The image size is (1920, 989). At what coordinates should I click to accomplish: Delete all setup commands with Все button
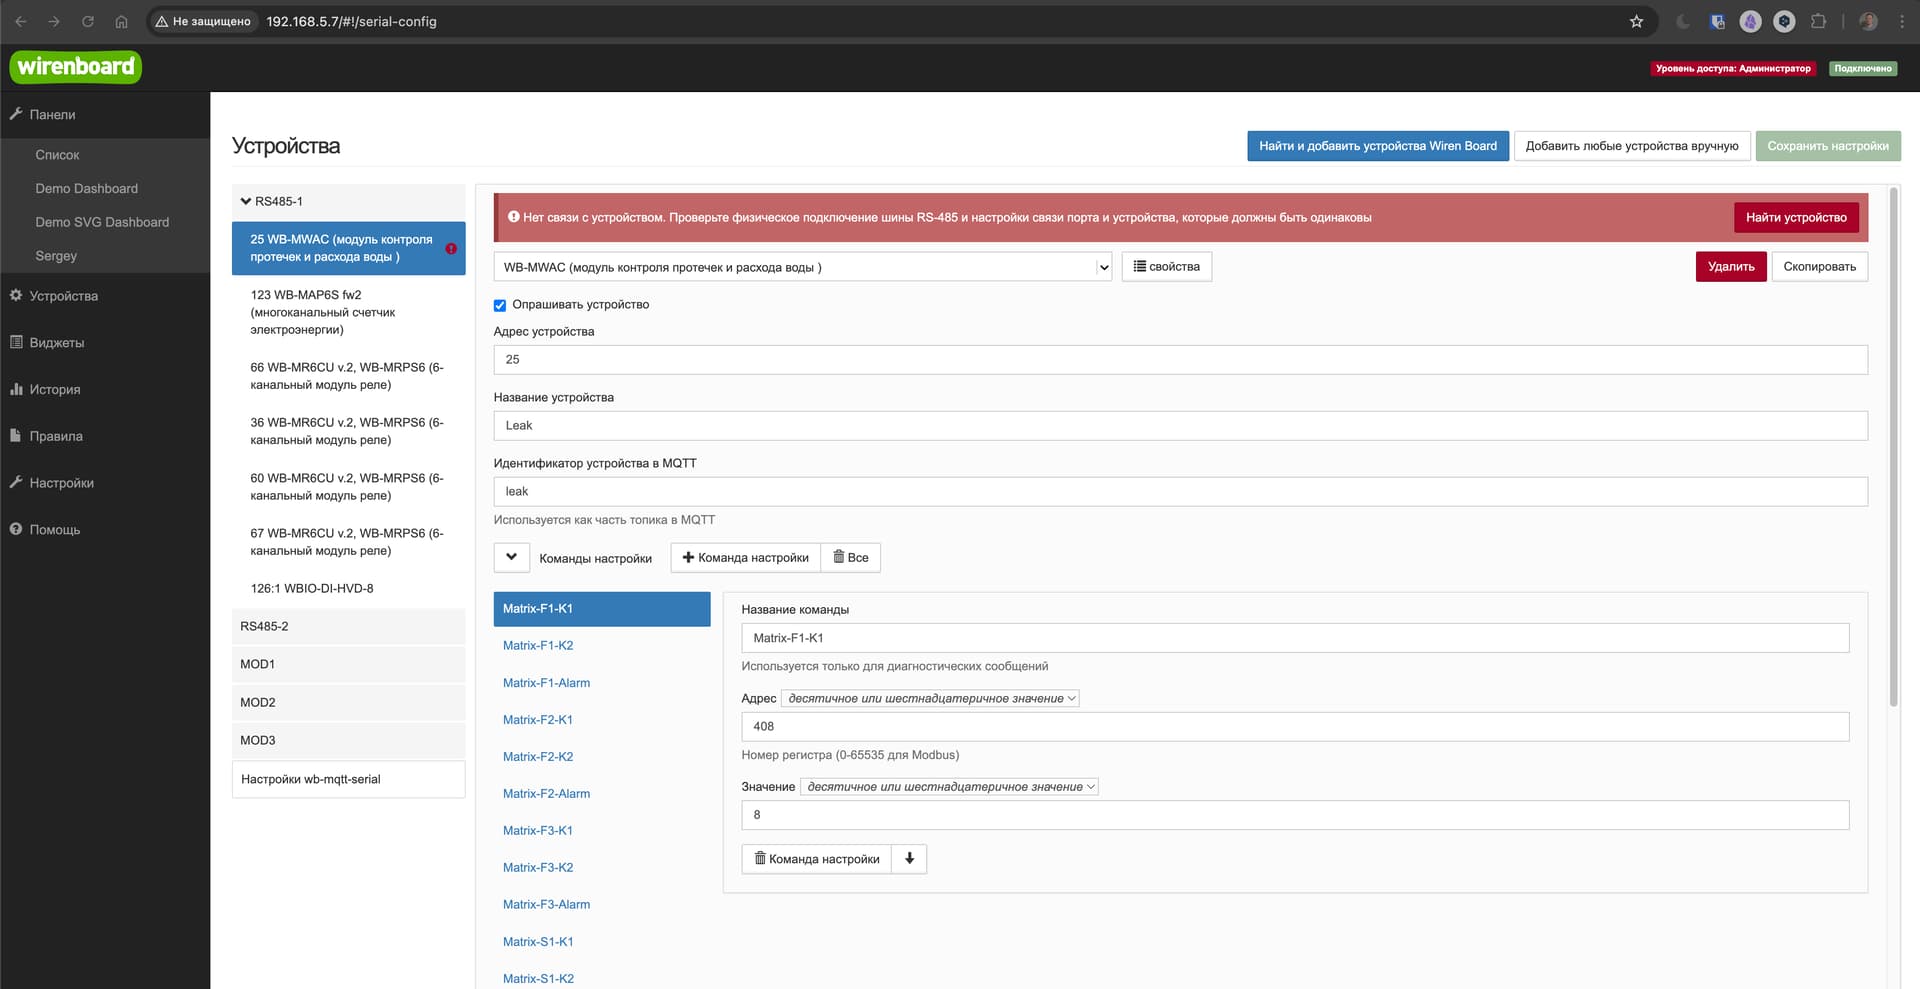[851, 558]
